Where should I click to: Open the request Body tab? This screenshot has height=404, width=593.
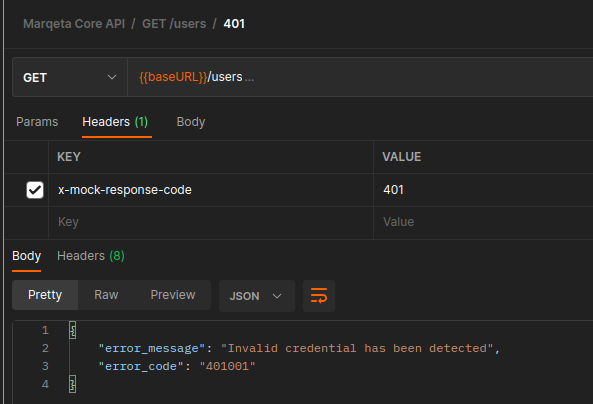pyautogui.click(x=191, y=122)
